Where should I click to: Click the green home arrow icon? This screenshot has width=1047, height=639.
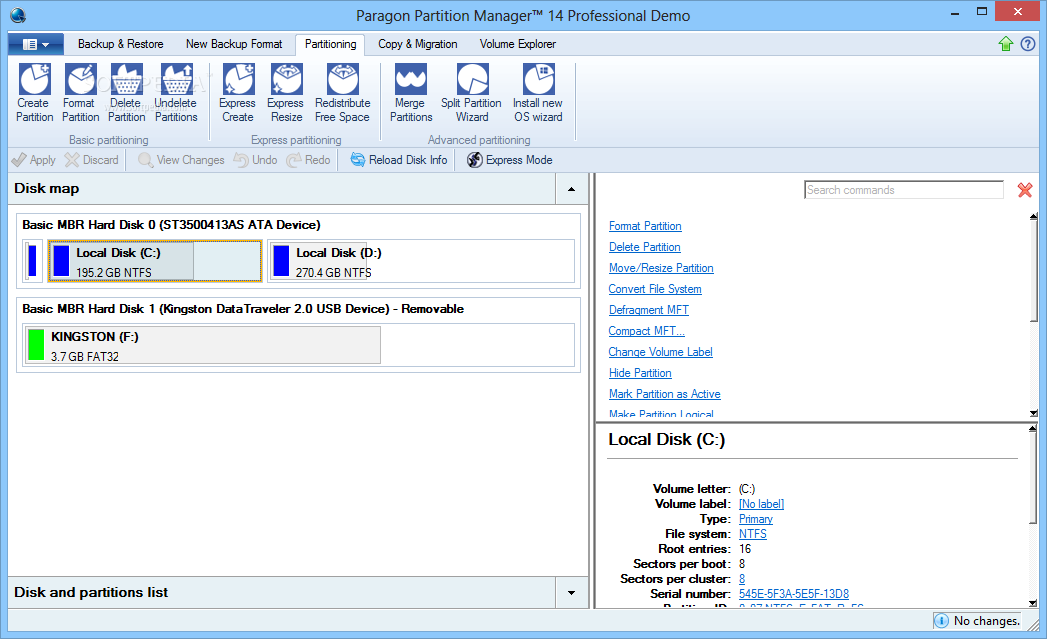tap(1006, 44)
